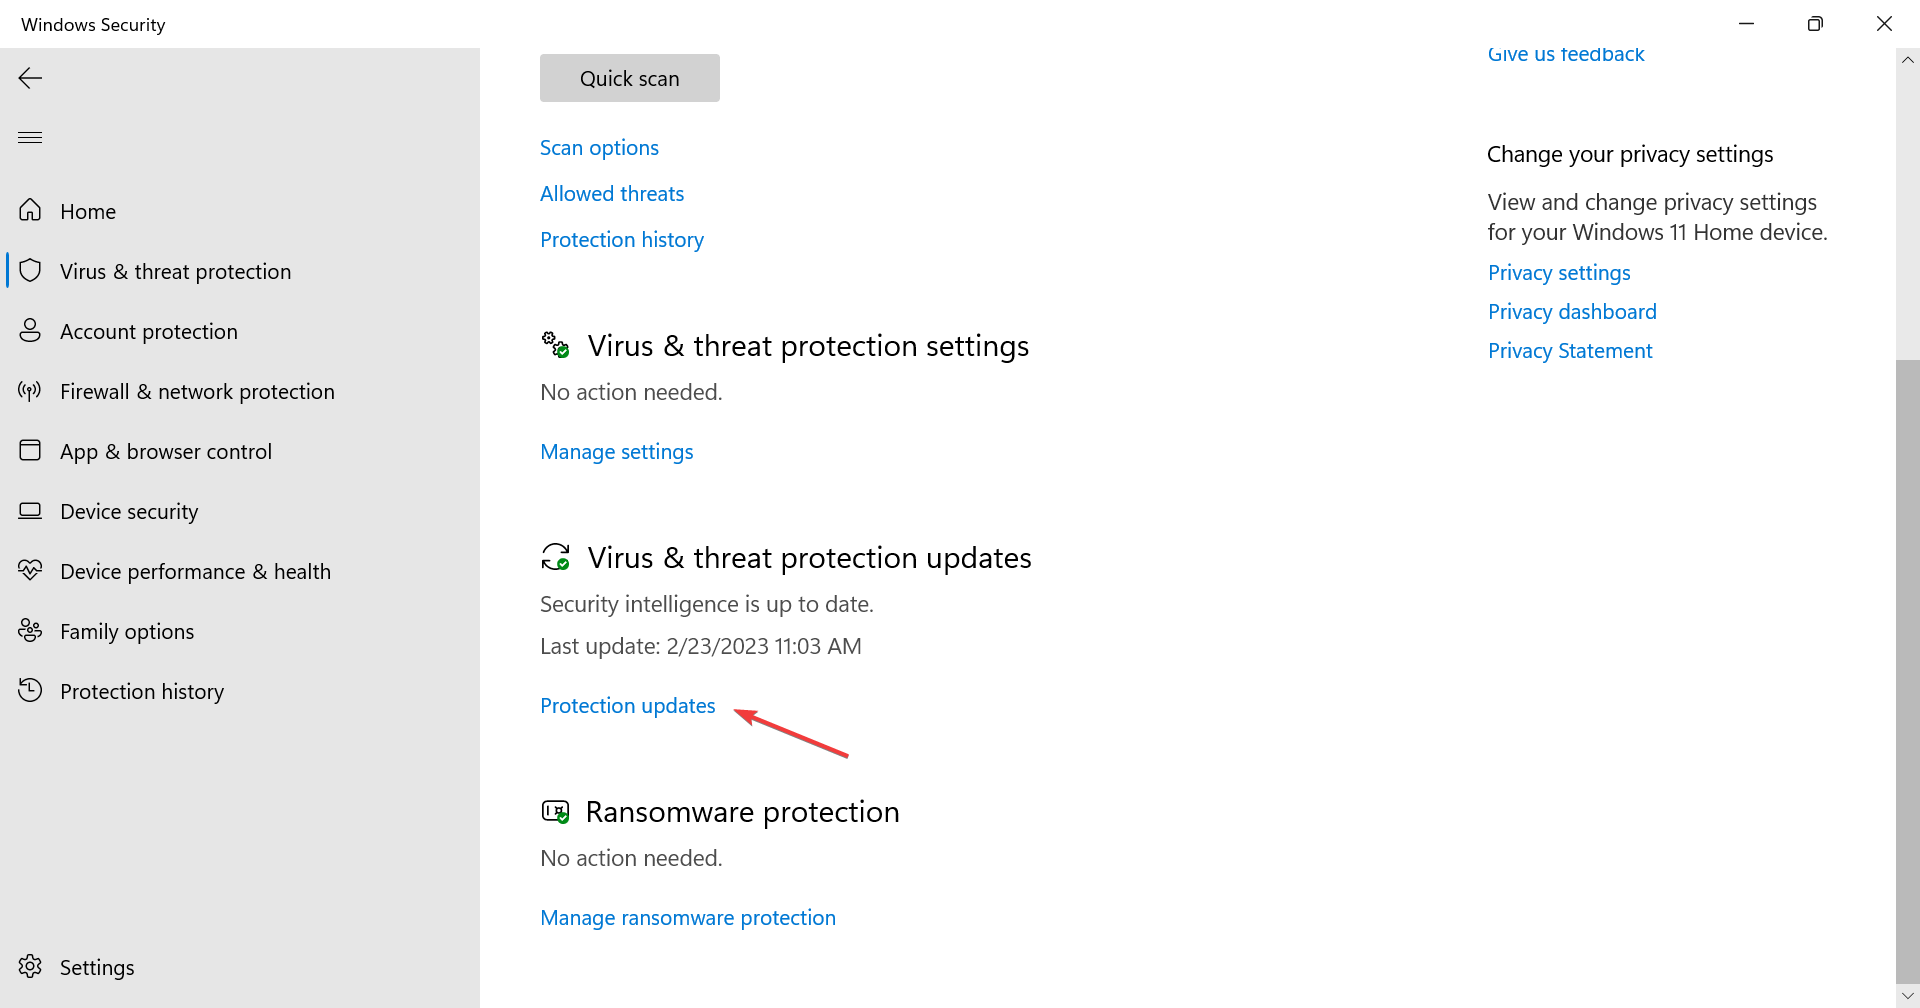
Task: Start a Quick scan
Action: 630,78
